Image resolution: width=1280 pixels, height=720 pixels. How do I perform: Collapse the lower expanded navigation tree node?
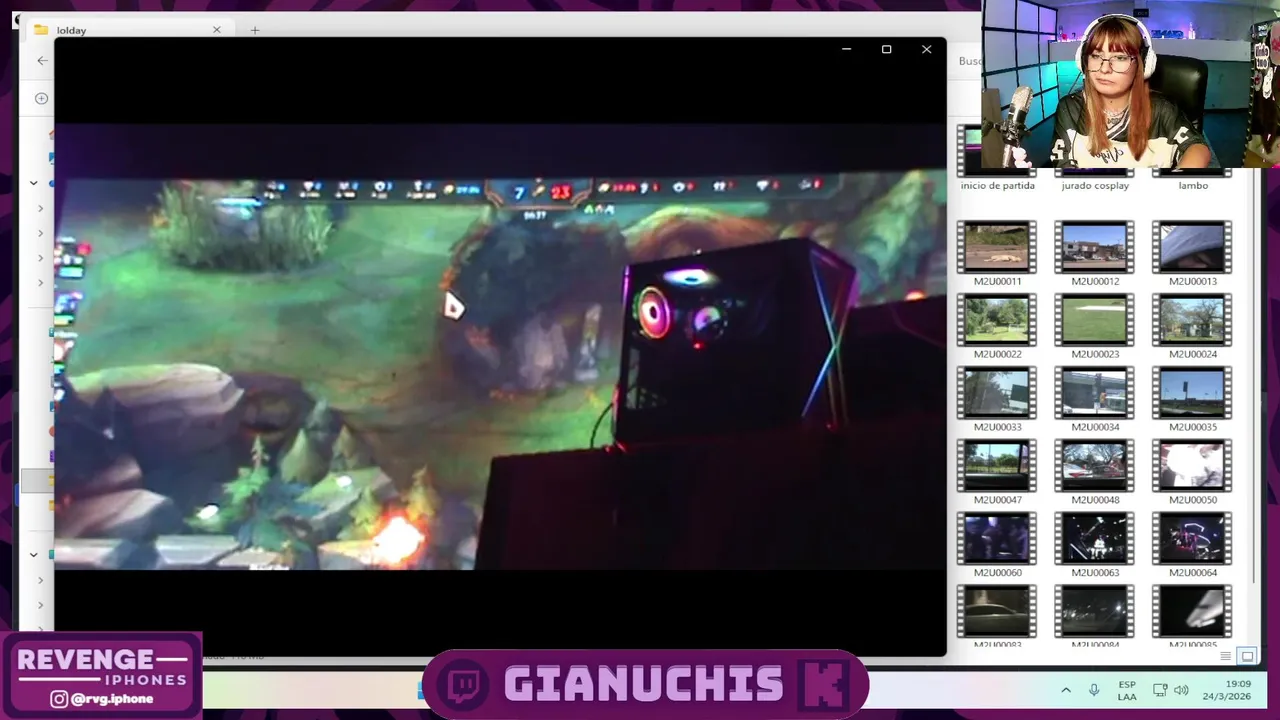[34, 554]
